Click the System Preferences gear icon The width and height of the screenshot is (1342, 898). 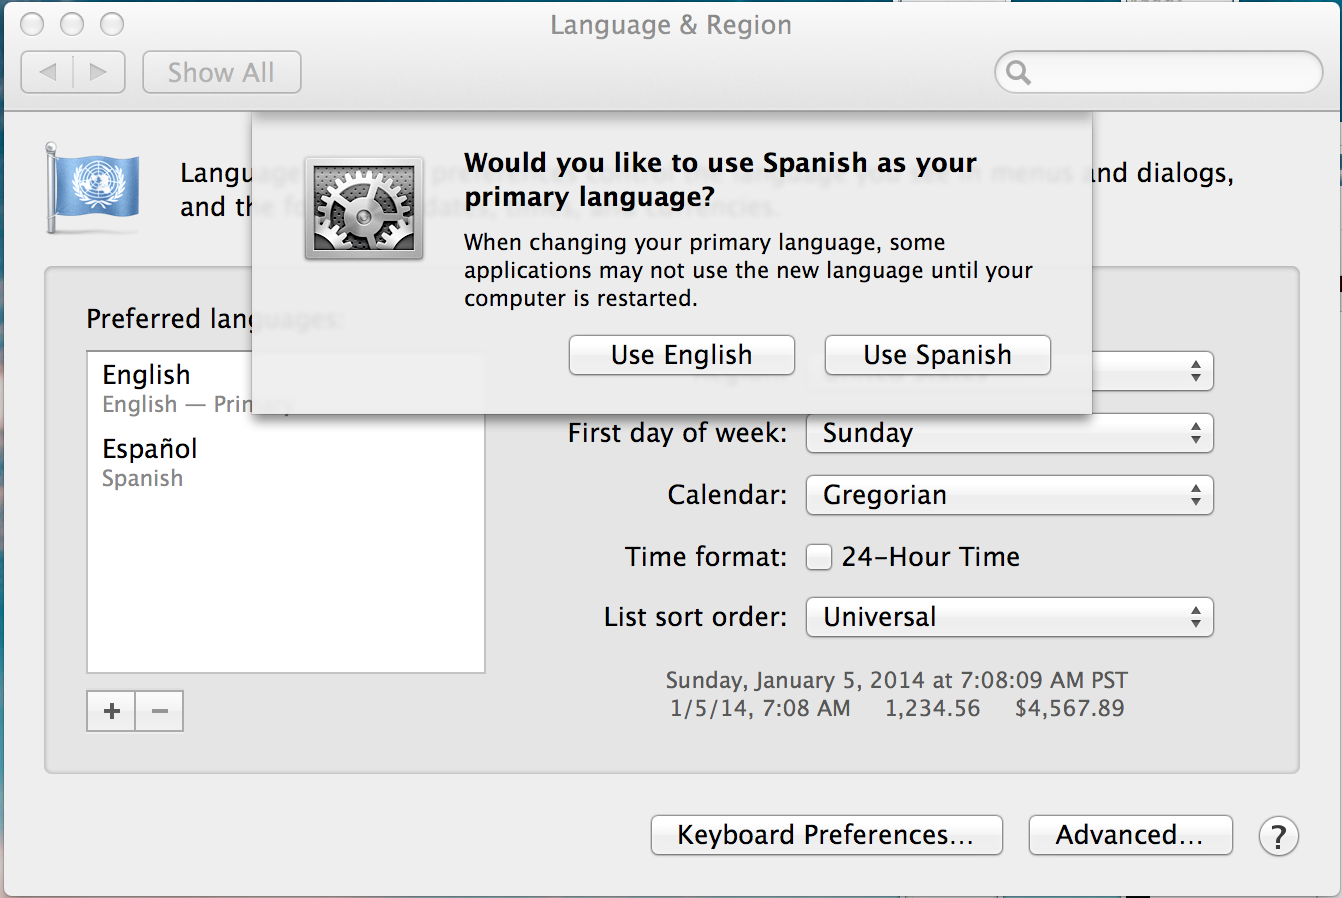pos(364,208)
